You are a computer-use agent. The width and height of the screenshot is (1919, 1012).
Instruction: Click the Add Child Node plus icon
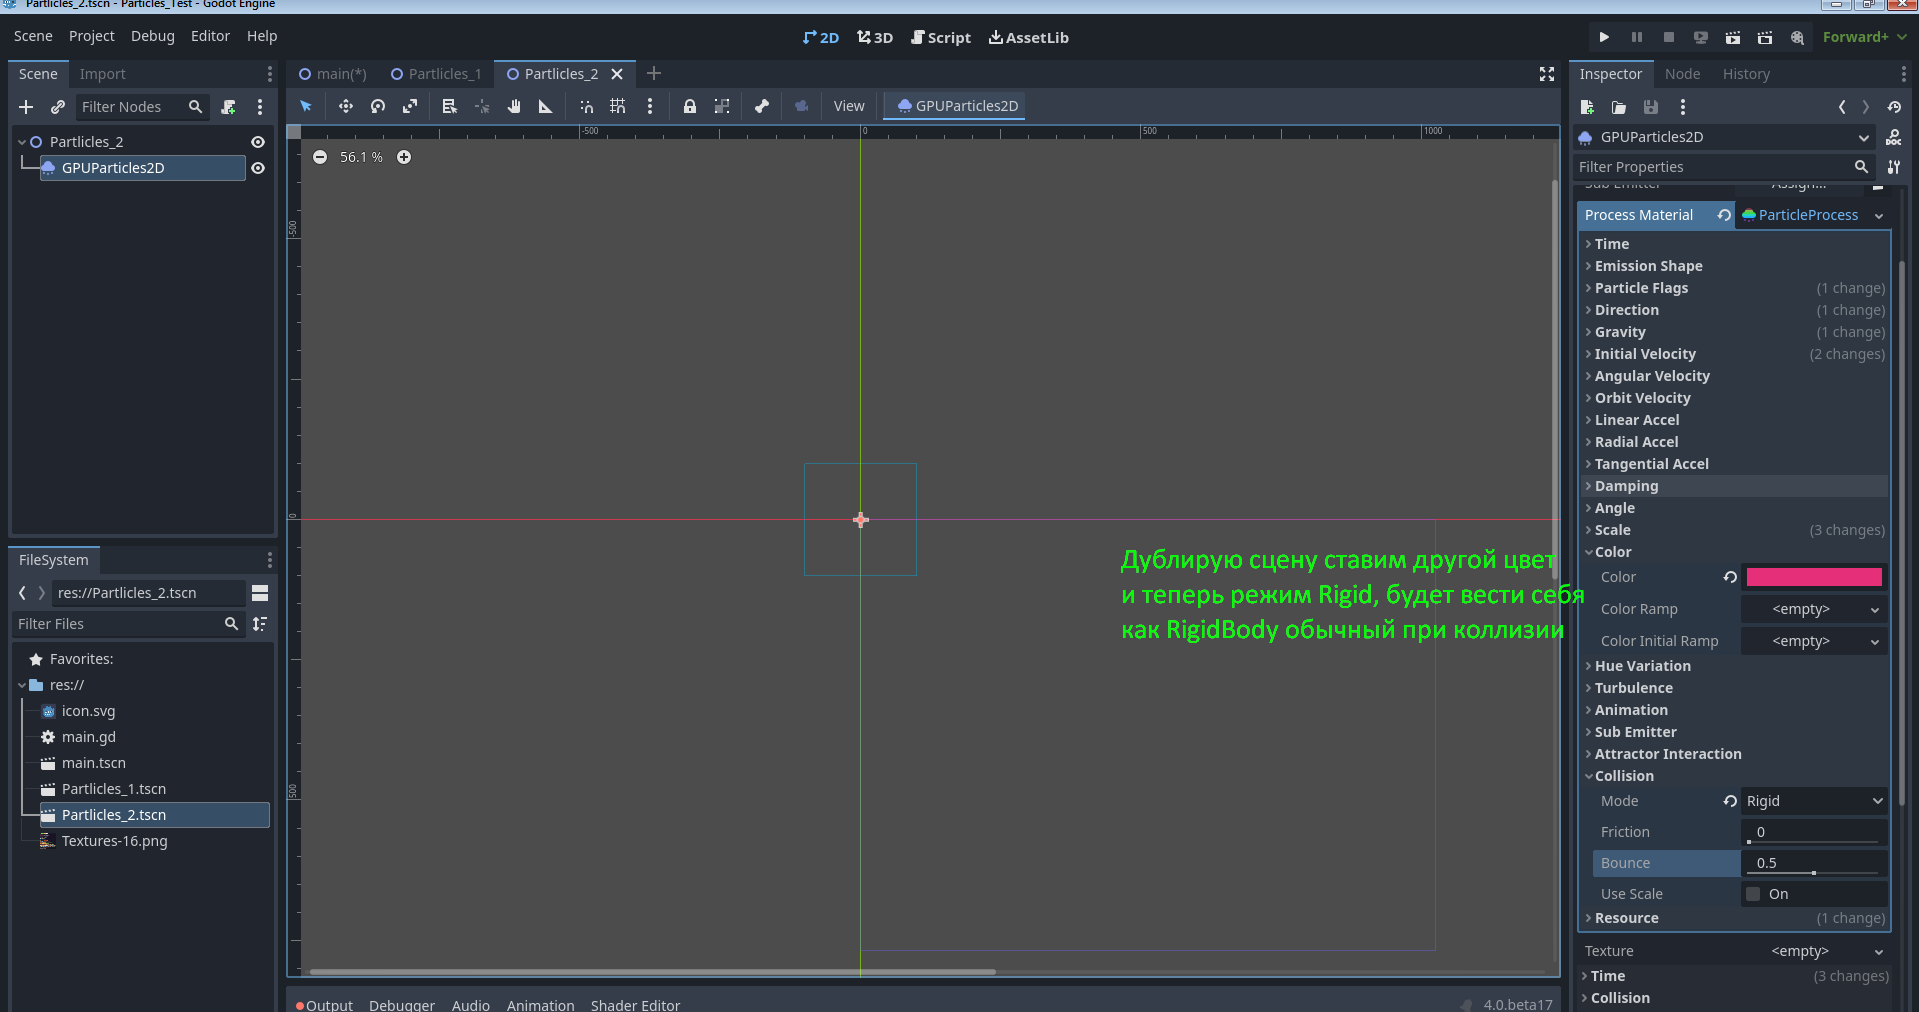(x=26, y=107)
